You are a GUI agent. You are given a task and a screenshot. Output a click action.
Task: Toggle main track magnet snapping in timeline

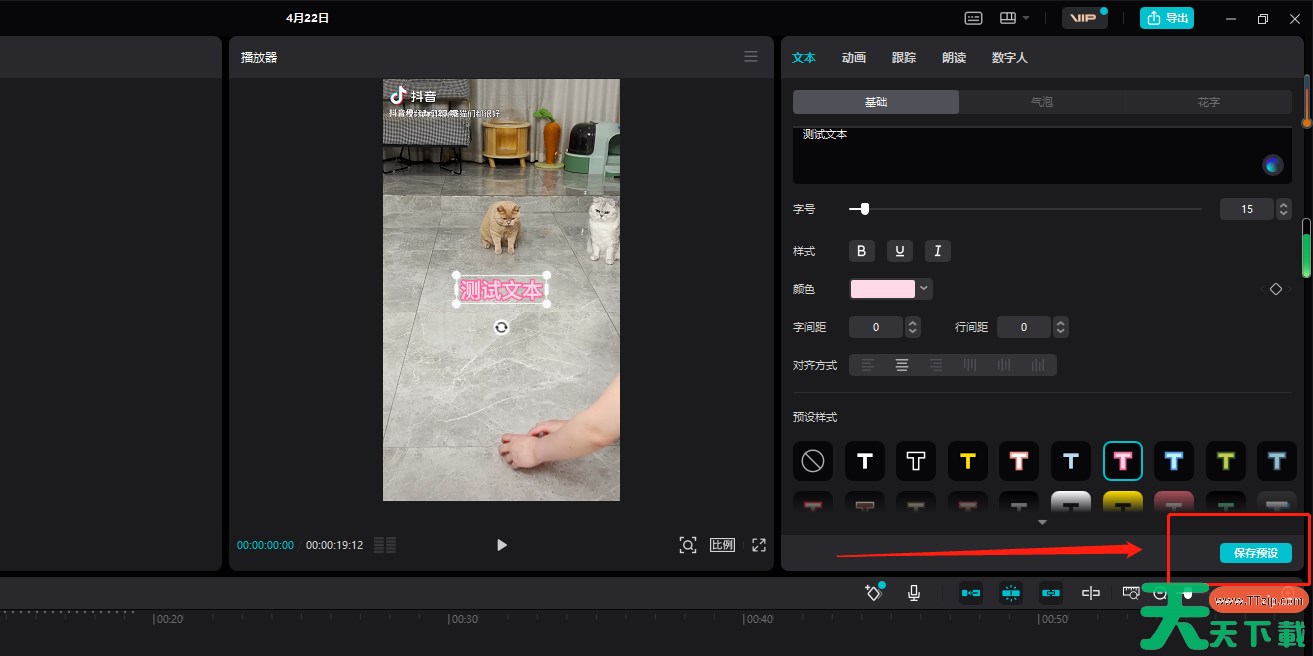970,593
